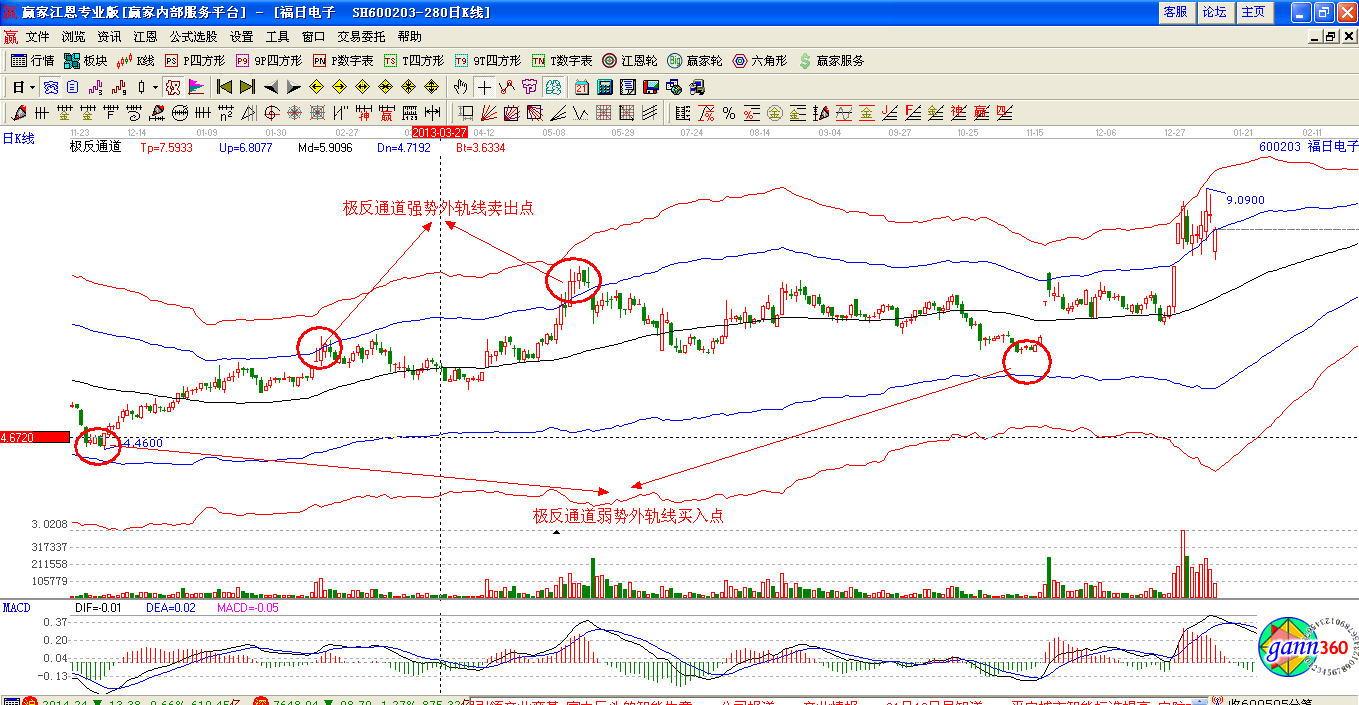1359x705 pixels.
Task: Jump to first bar with skip-start icon
Action: click(224, 87)
